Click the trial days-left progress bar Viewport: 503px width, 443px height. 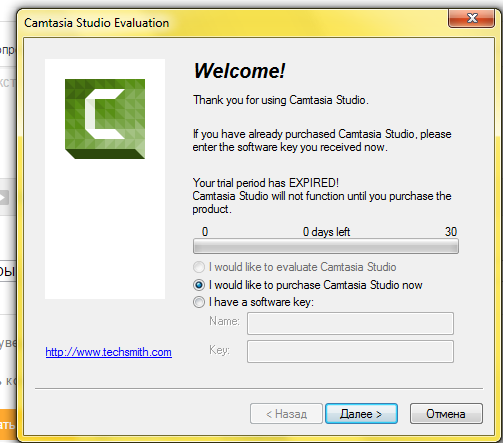click(326, 246)
